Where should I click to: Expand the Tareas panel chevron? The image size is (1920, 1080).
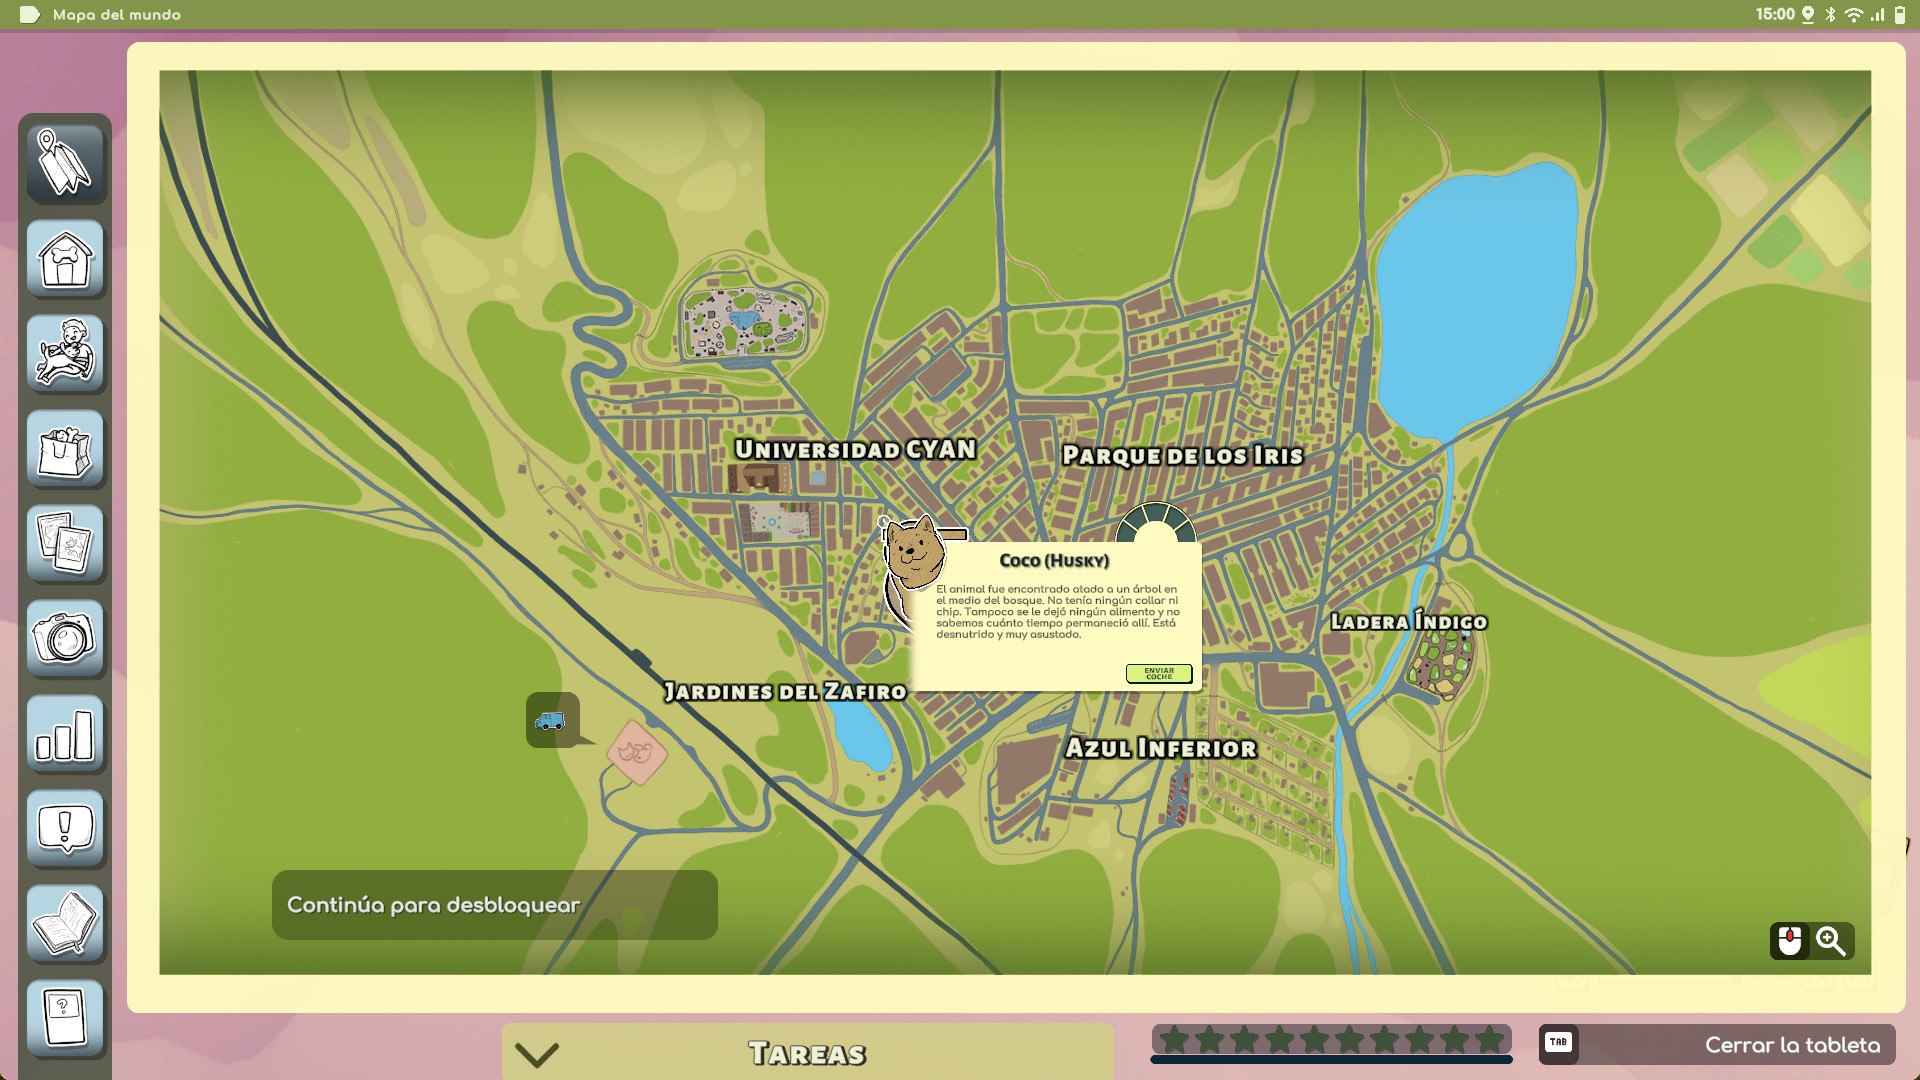pos(537,1054)
